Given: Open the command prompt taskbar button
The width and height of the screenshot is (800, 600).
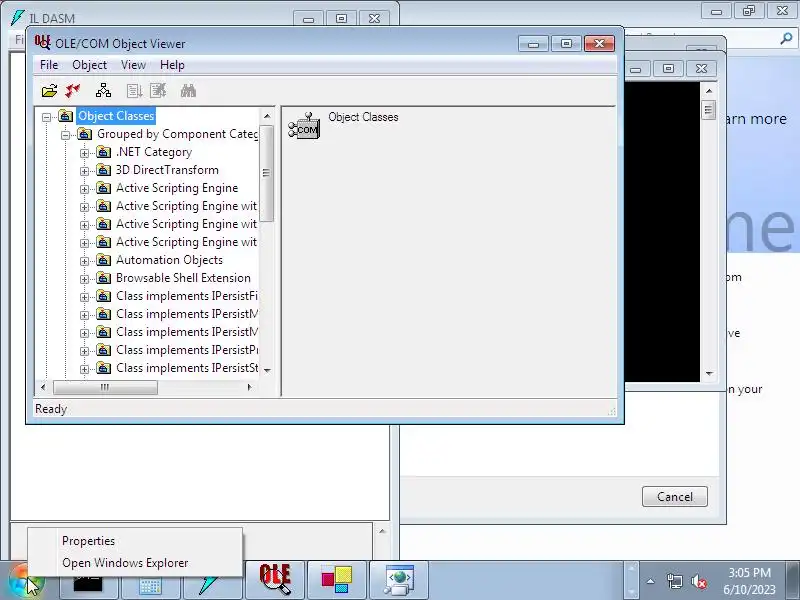Looking at the screenshot, I should click(x=88, y=582).
